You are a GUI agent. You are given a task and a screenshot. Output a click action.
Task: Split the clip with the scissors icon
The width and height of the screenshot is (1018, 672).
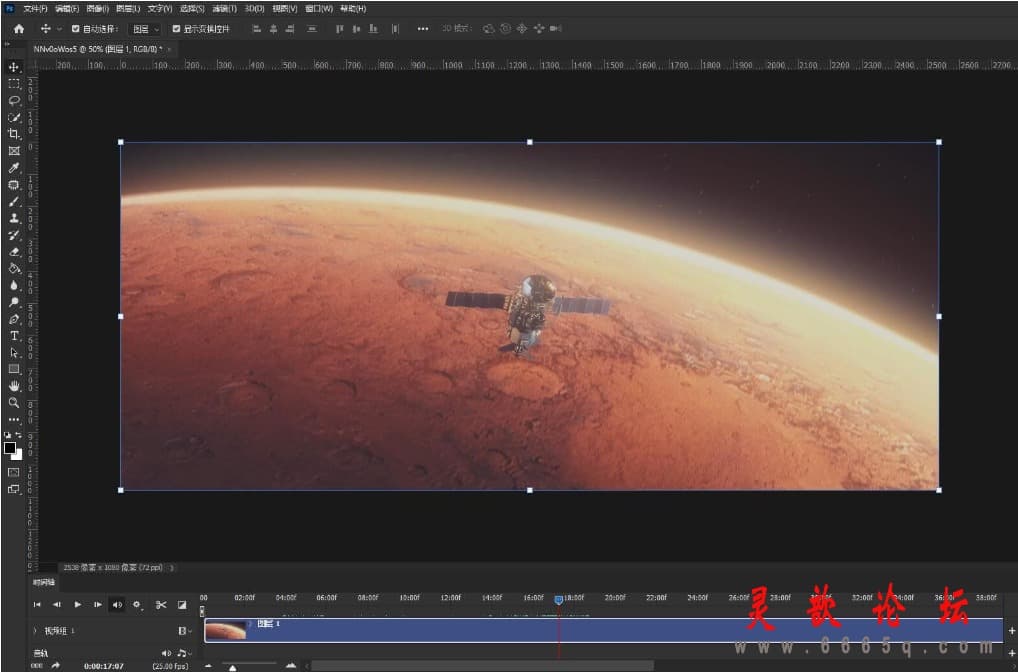[161, 604]
